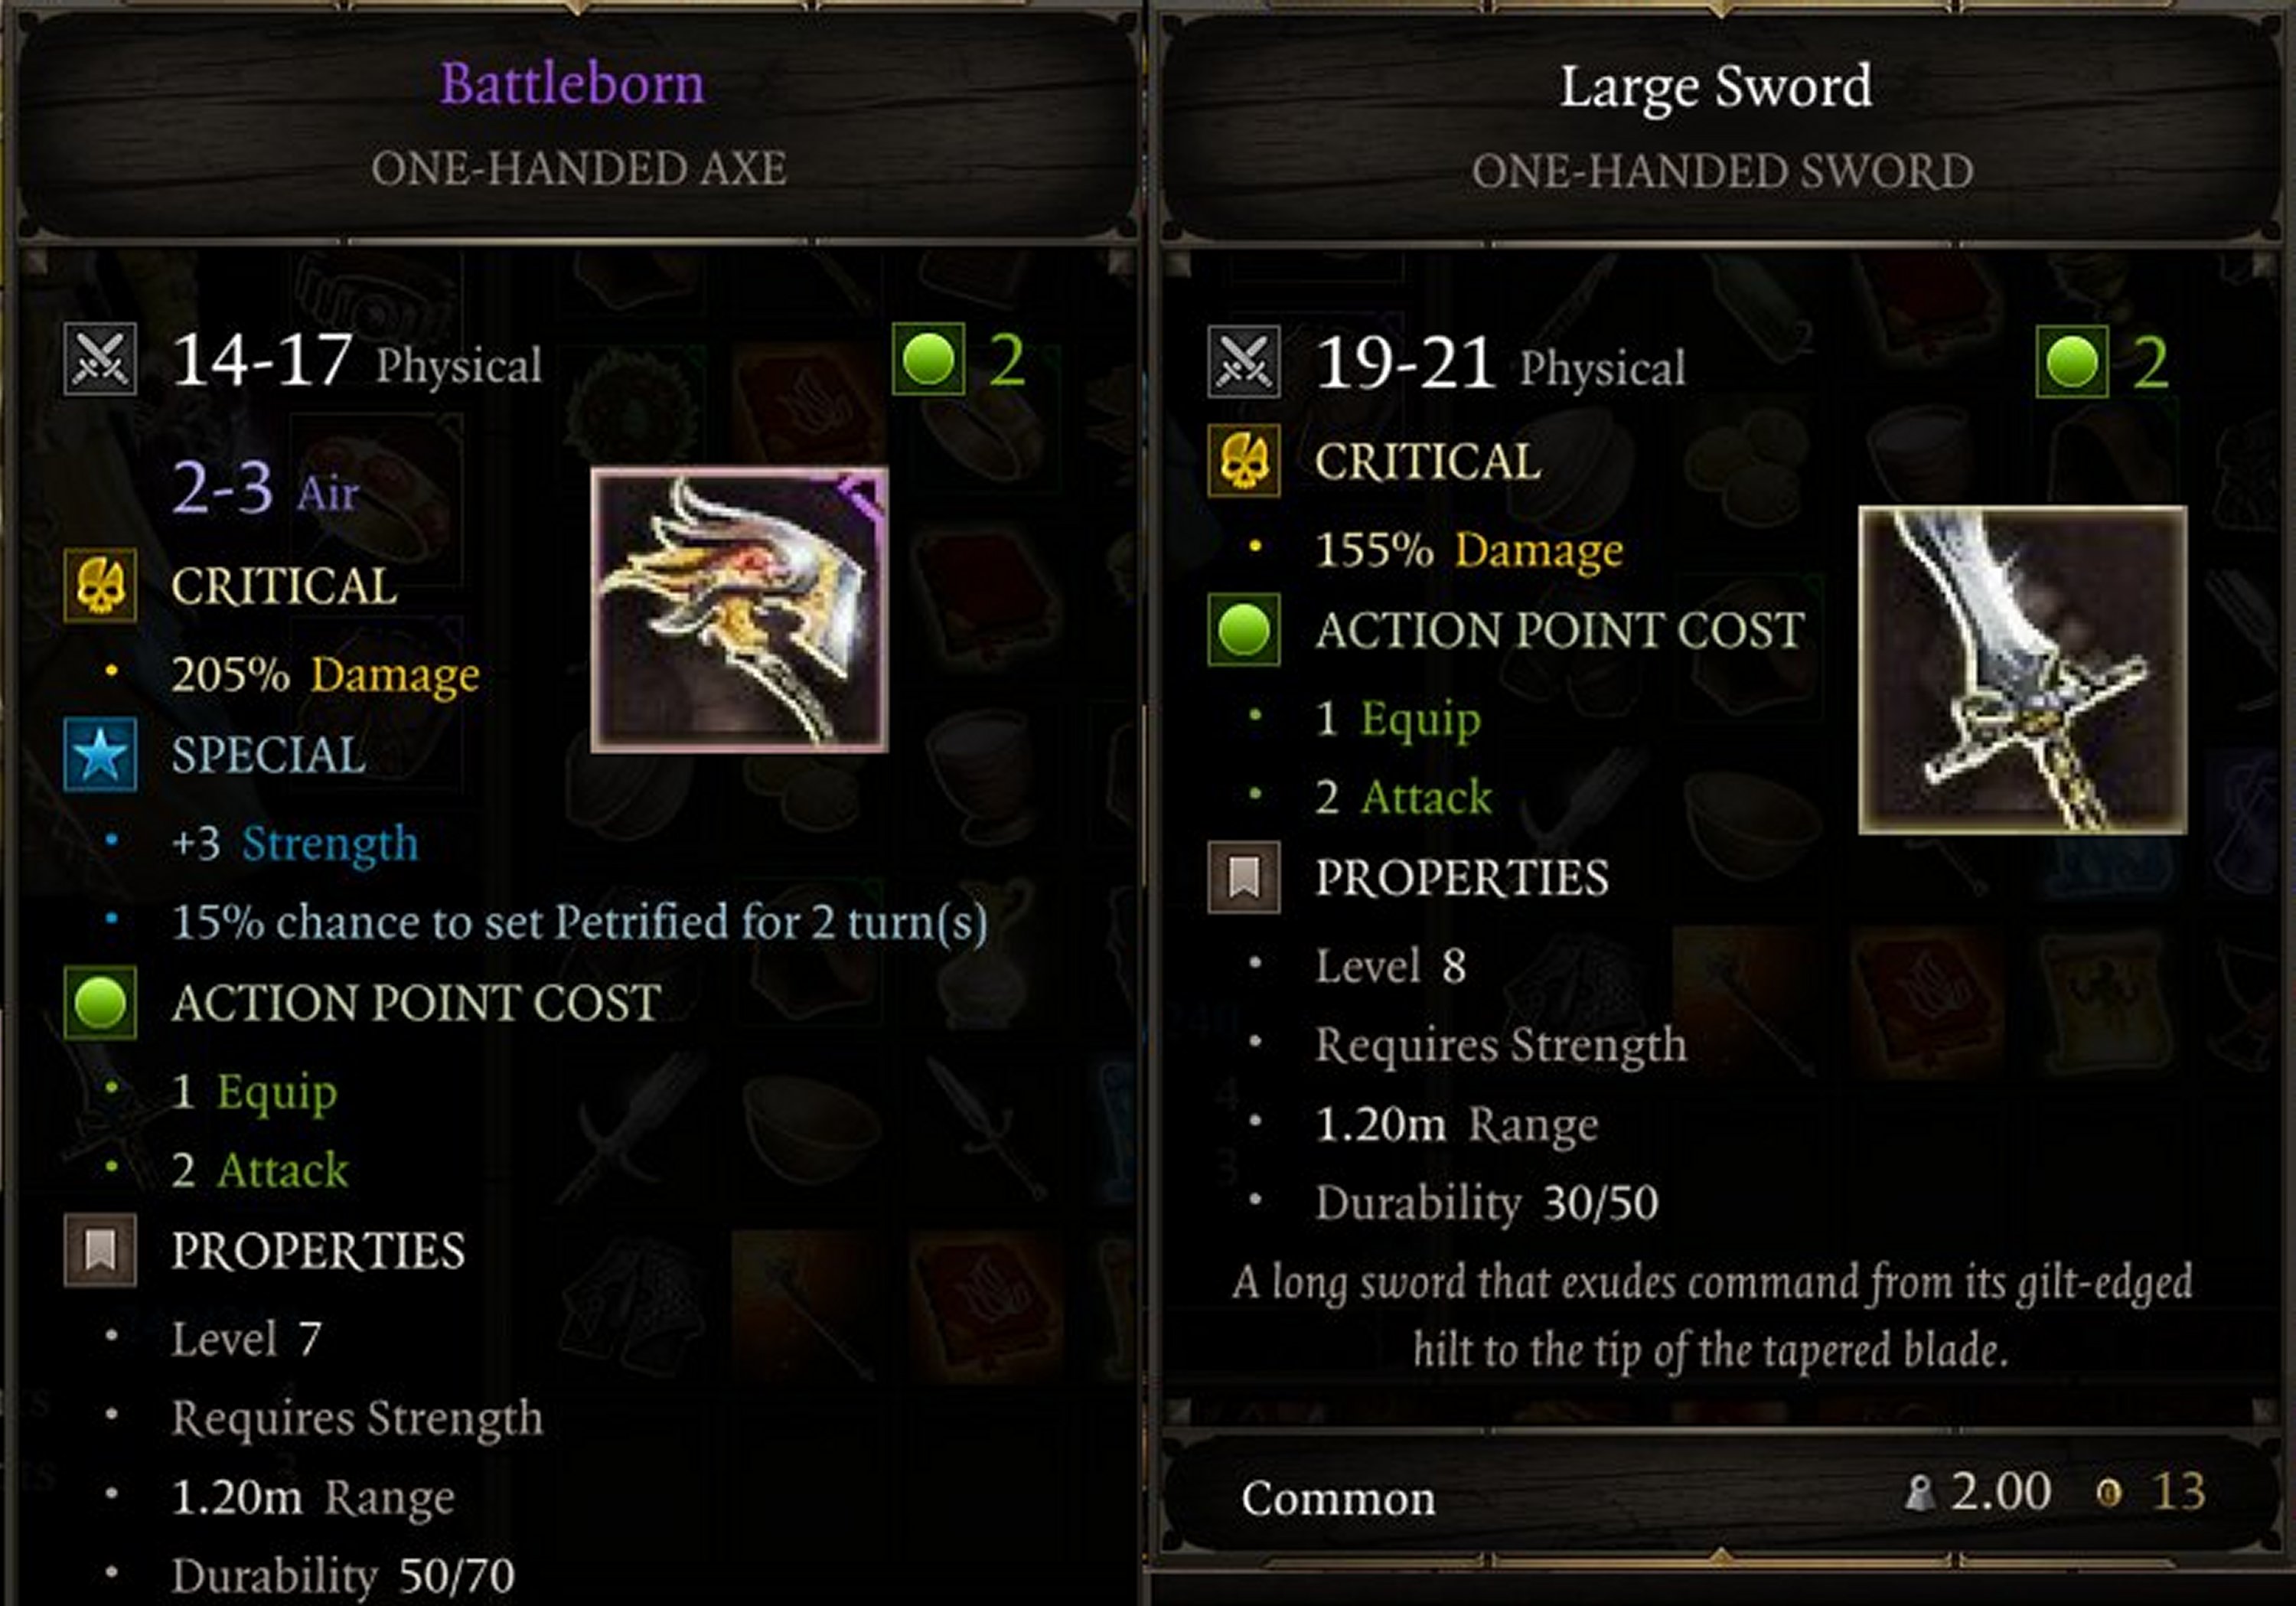Click the crossed swords damage icon for Large Sword
The height and width of the screenshot is (1606, 2296).
coord(1243,362)
